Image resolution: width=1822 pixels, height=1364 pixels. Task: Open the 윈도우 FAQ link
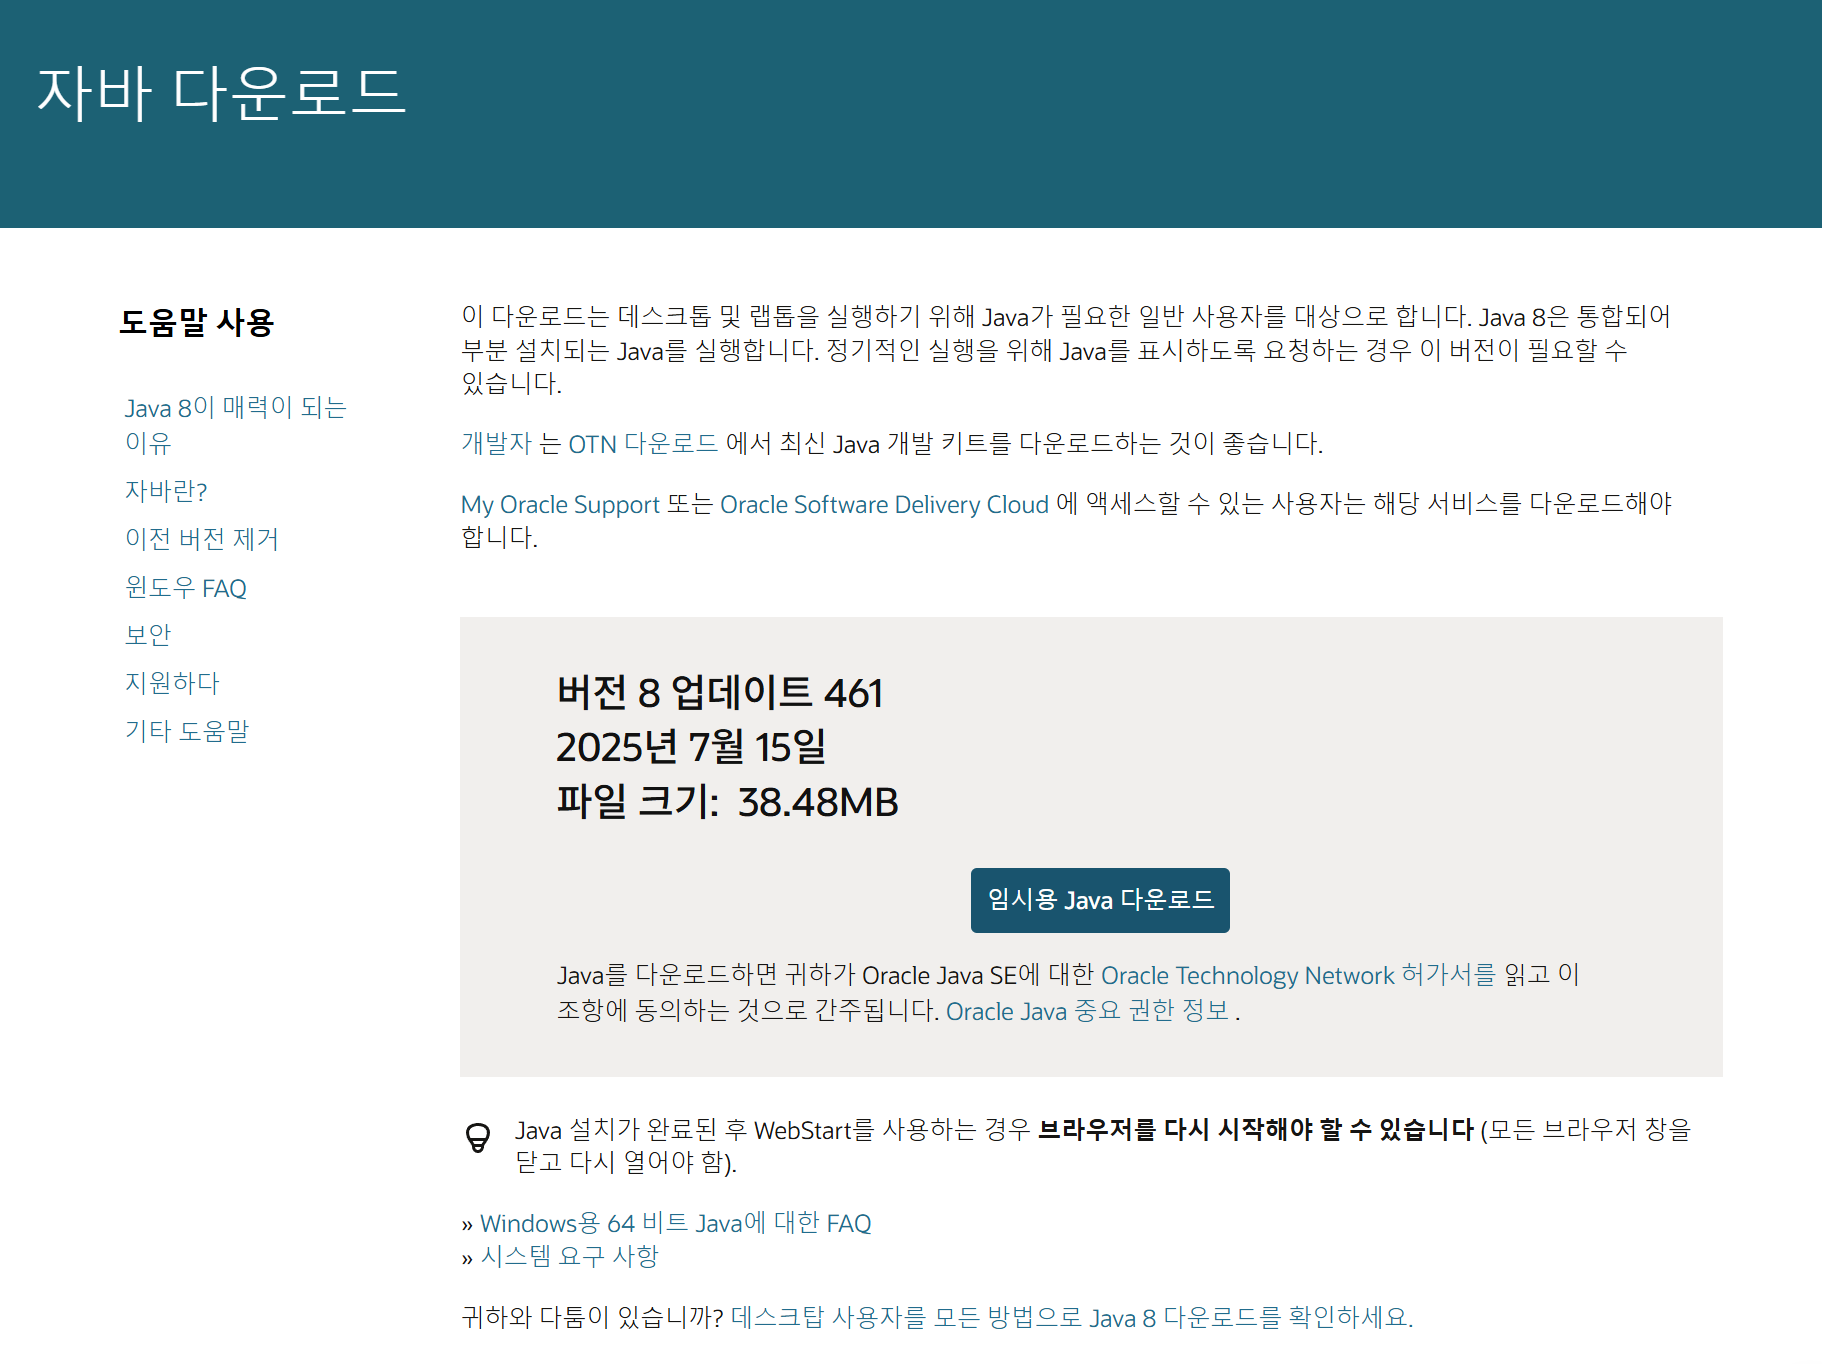coord(186,587)
